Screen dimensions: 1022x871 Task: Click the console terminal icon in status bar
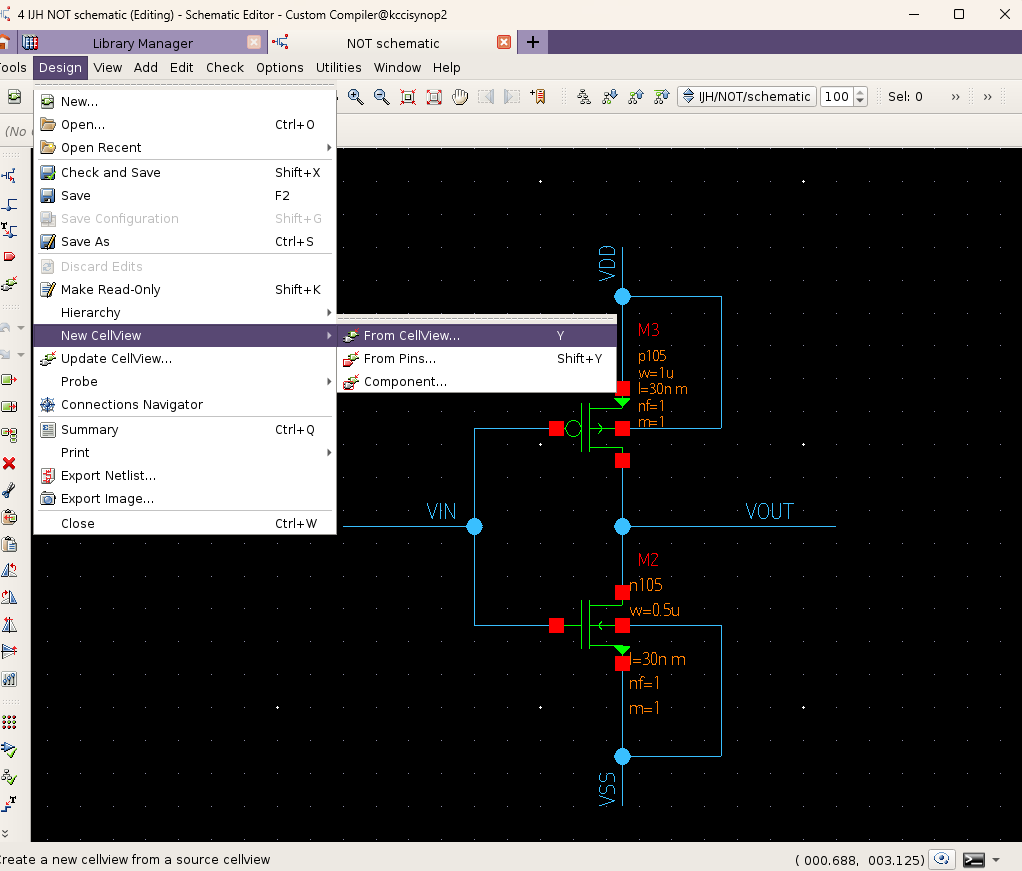pyautogui.click(x=974, y=860)
